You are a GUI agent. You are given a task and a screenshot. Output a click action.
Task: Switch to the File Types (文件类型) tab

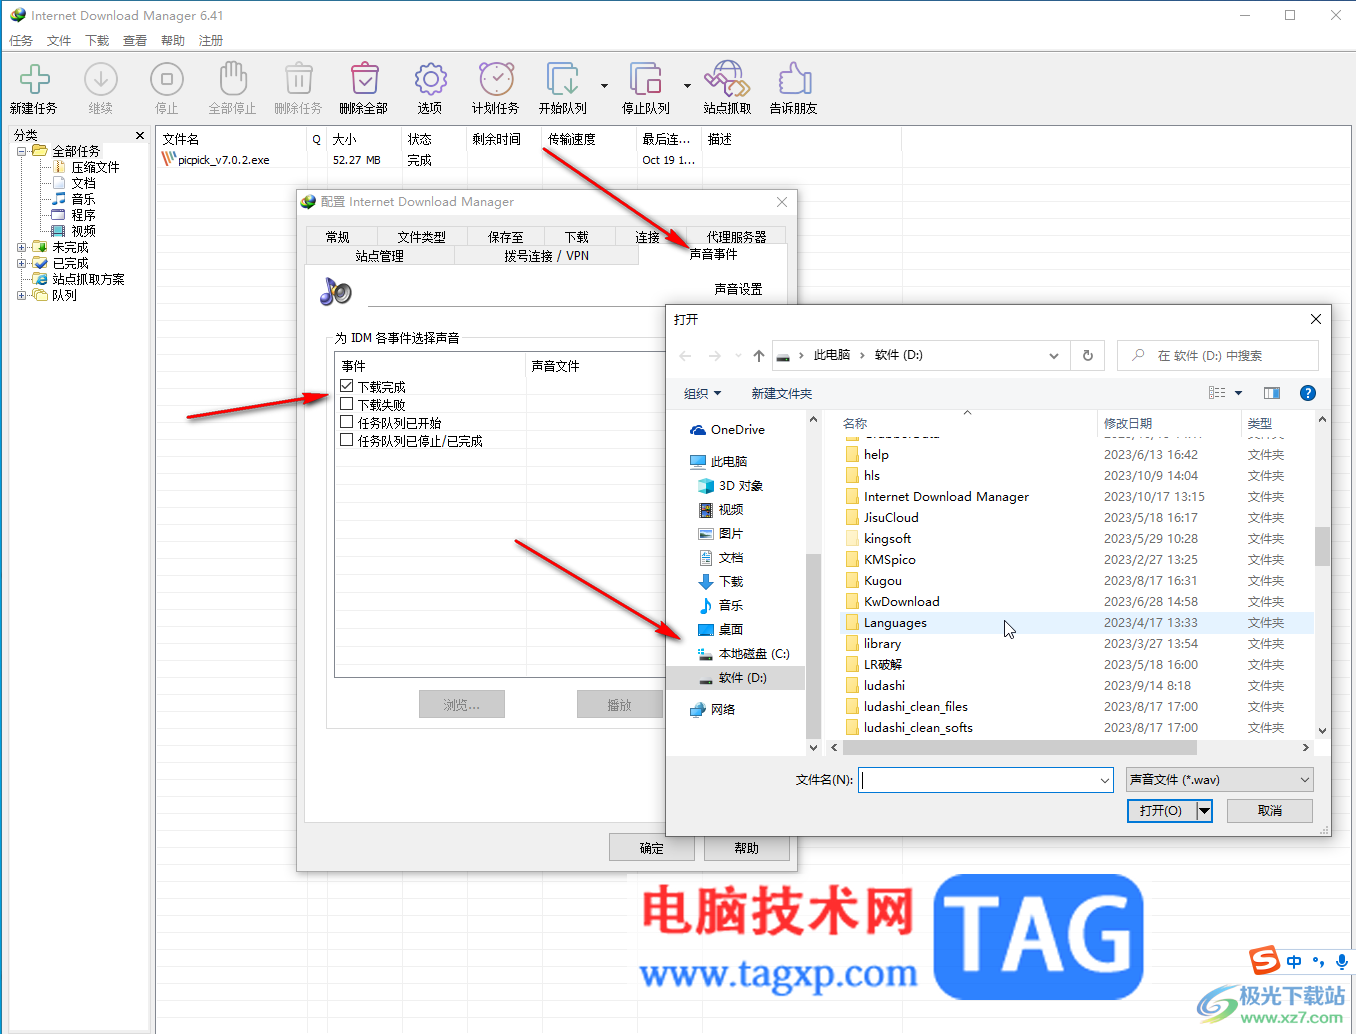(x=421, y=237)
